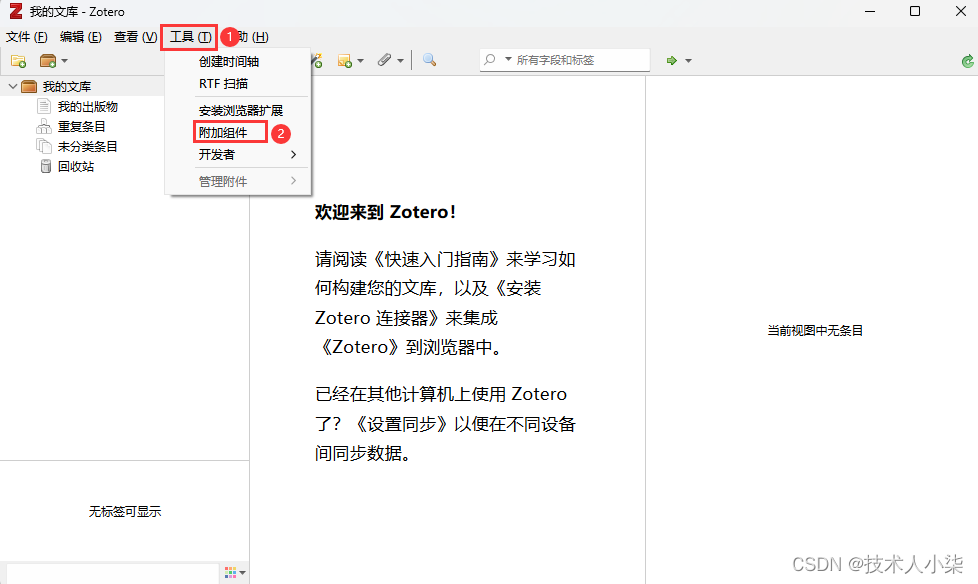Select 未分类条目 in the tree

click(88, 147)
